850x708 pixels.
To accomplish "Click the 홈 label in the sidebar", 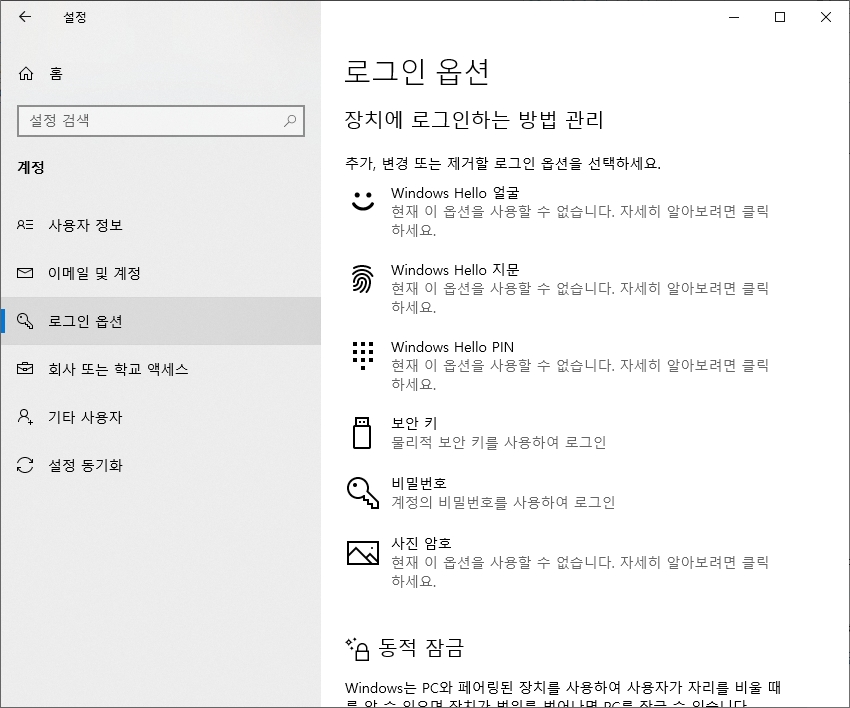I will [56, 73].
